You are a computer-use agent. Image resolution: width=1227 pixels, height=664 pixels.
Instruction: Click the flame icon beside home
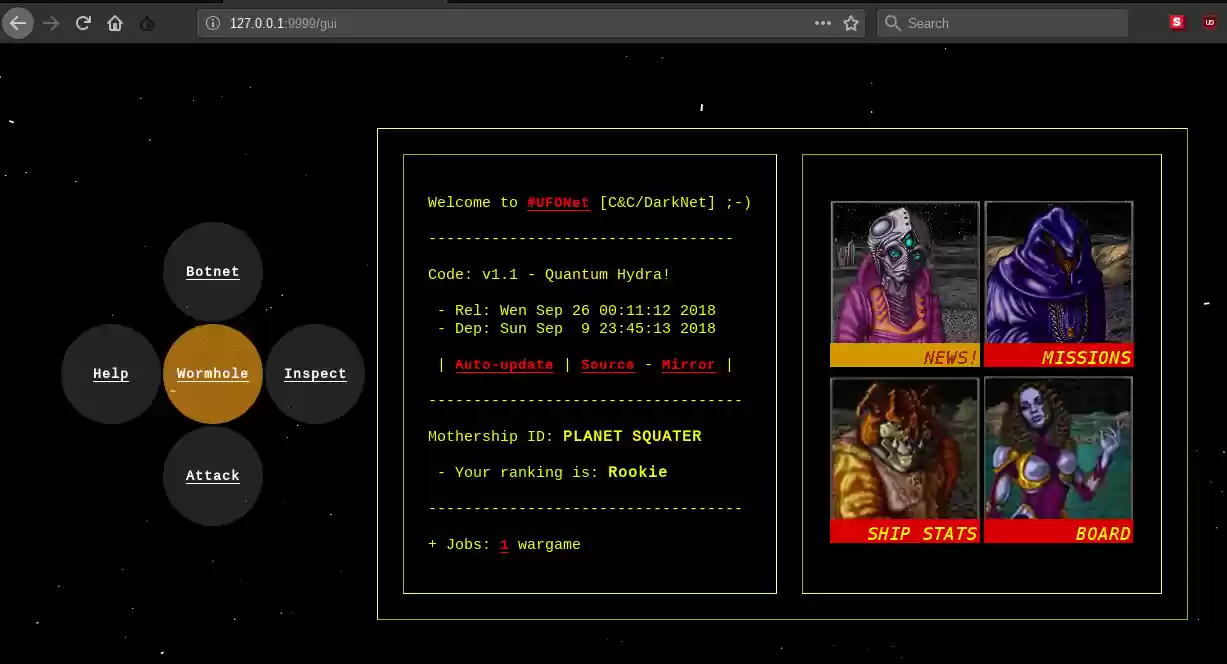[147, 23]
